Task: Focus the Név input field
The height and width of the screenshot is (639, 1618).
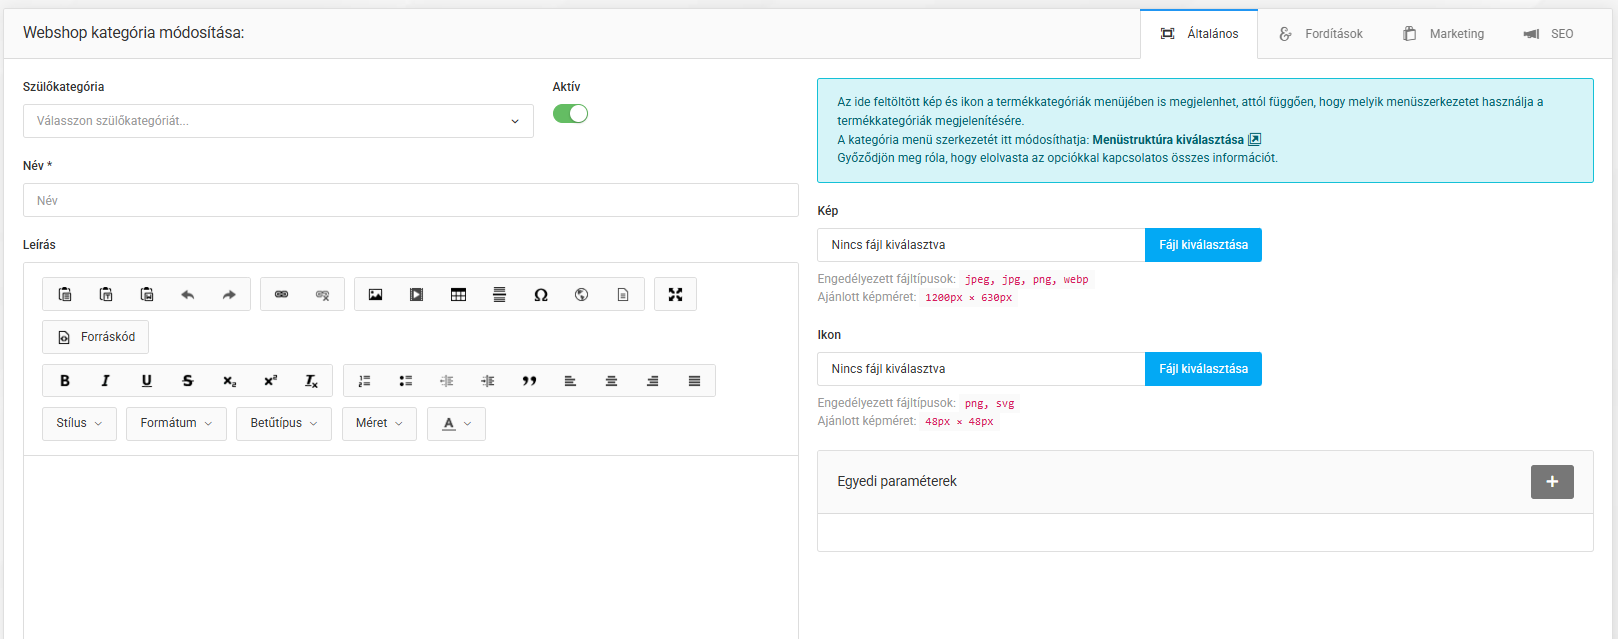Action: tap(411, 200)
